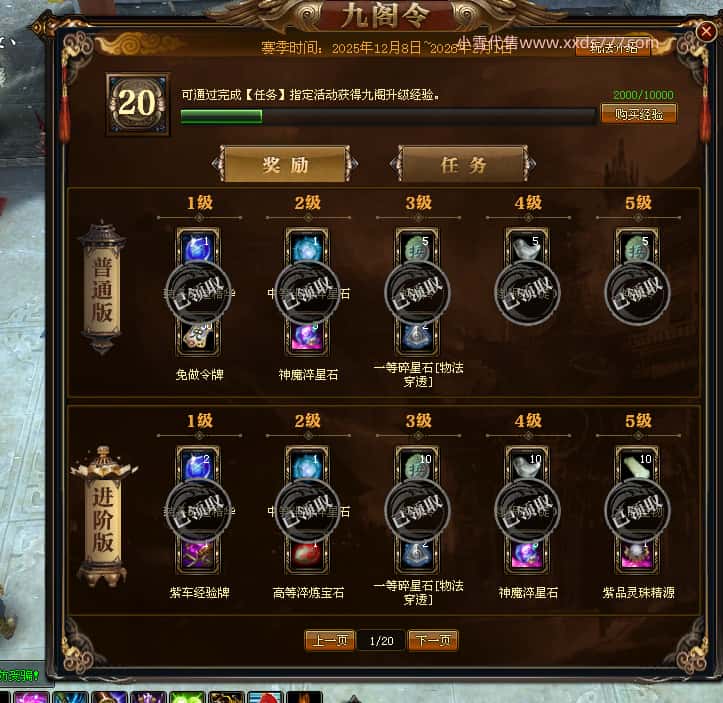Click the 免做令牌 icon in level 1 normal rewards
723x703 pixels.
pyautogui.click(x=198, y=337)
